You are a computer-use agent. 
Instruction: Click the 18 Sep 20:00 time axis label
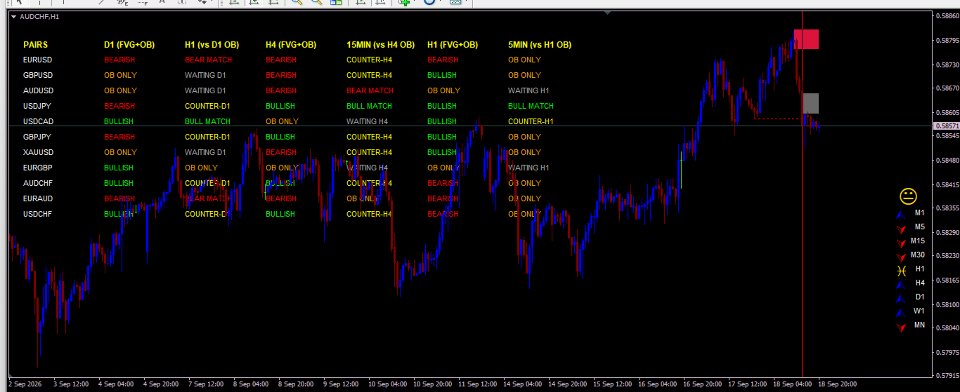coord(838,384)
